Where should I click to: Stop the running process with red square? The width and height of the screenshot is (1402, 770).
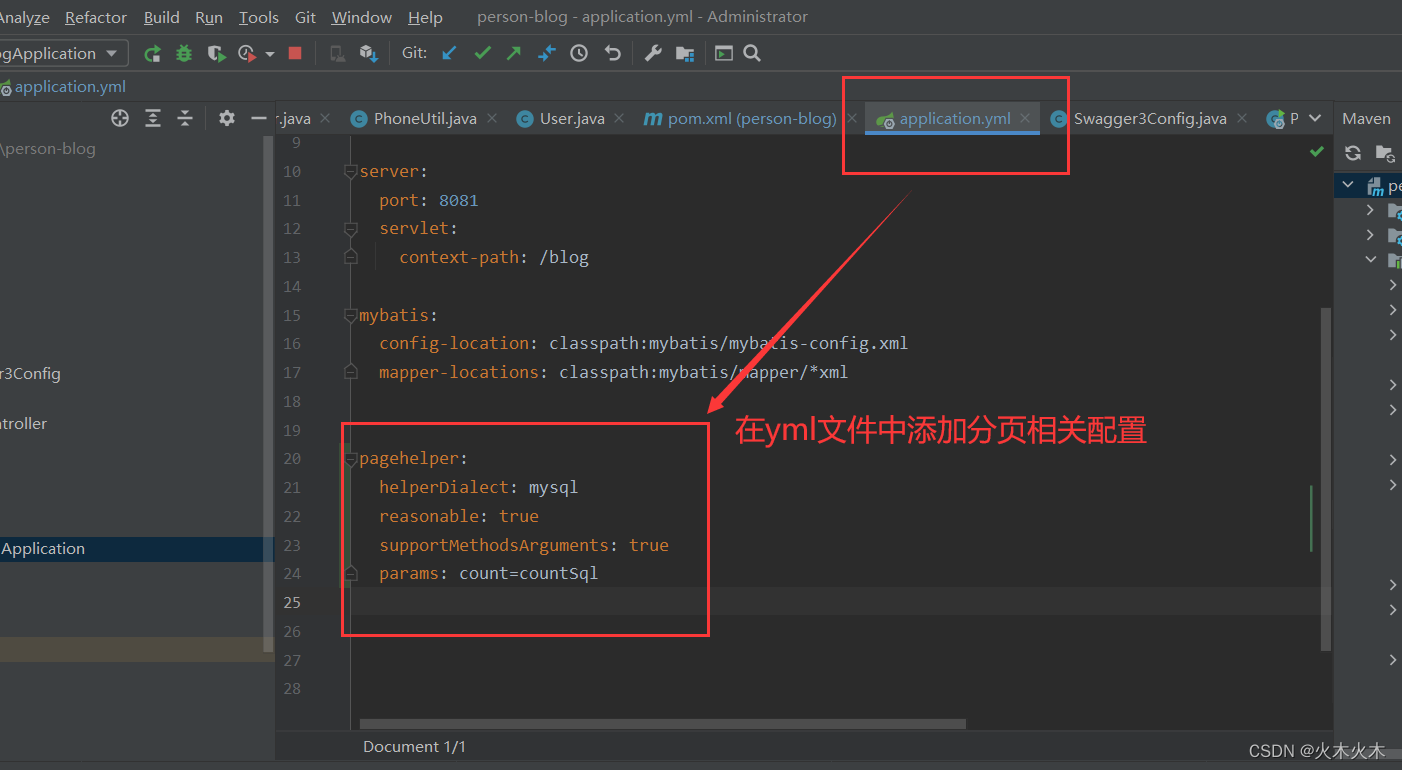click(x=295, y=54)
